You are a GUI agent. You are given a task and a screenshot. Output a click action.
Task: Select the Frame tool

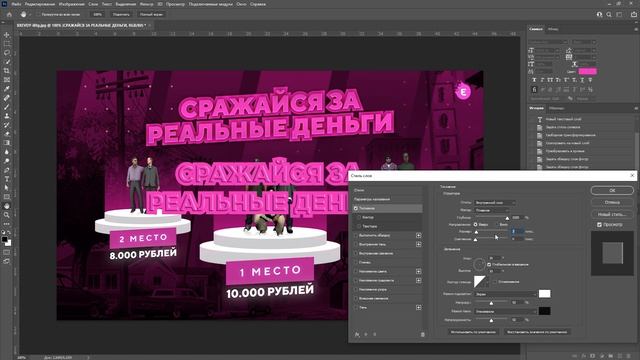[7, 80]
